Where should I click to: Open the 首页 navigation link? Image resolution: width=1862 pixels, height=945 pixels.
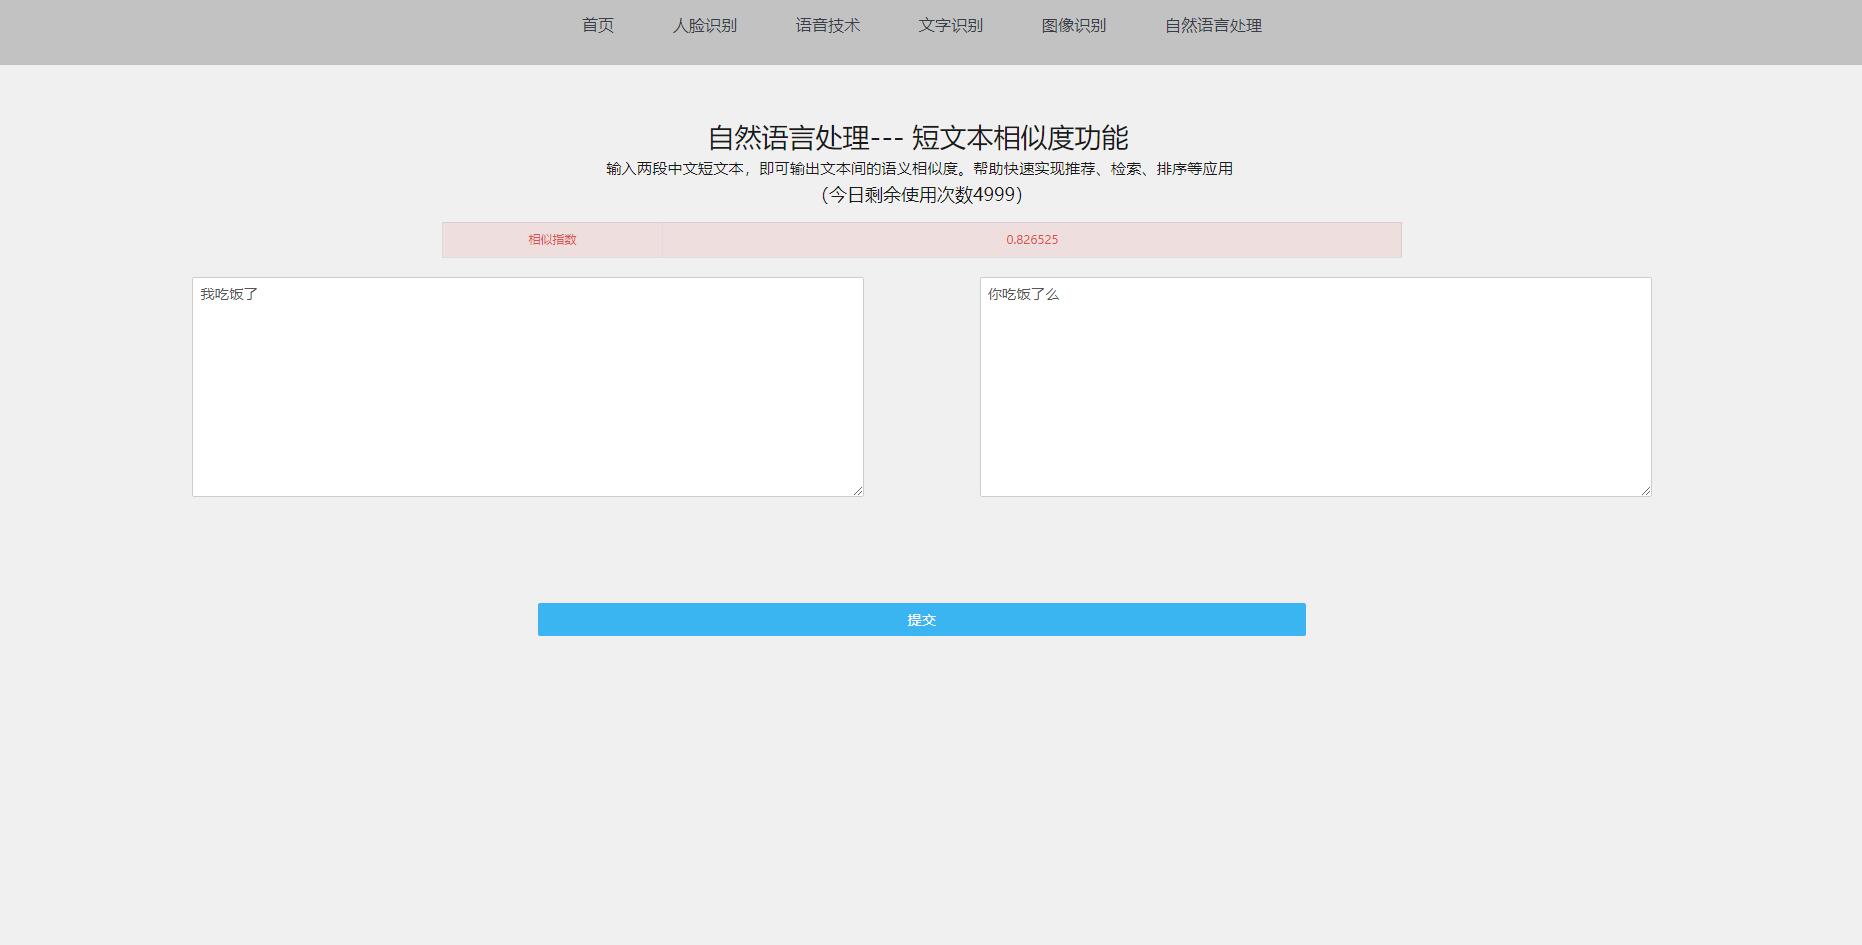[597, 25]
